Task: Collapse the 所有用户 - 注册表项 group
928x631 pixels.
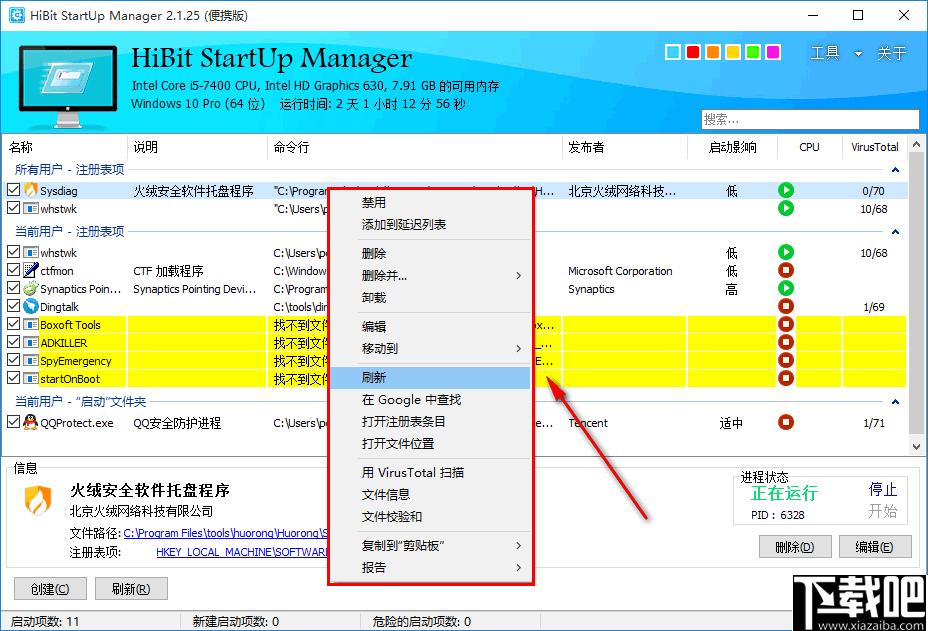Action: coord(895,170)
